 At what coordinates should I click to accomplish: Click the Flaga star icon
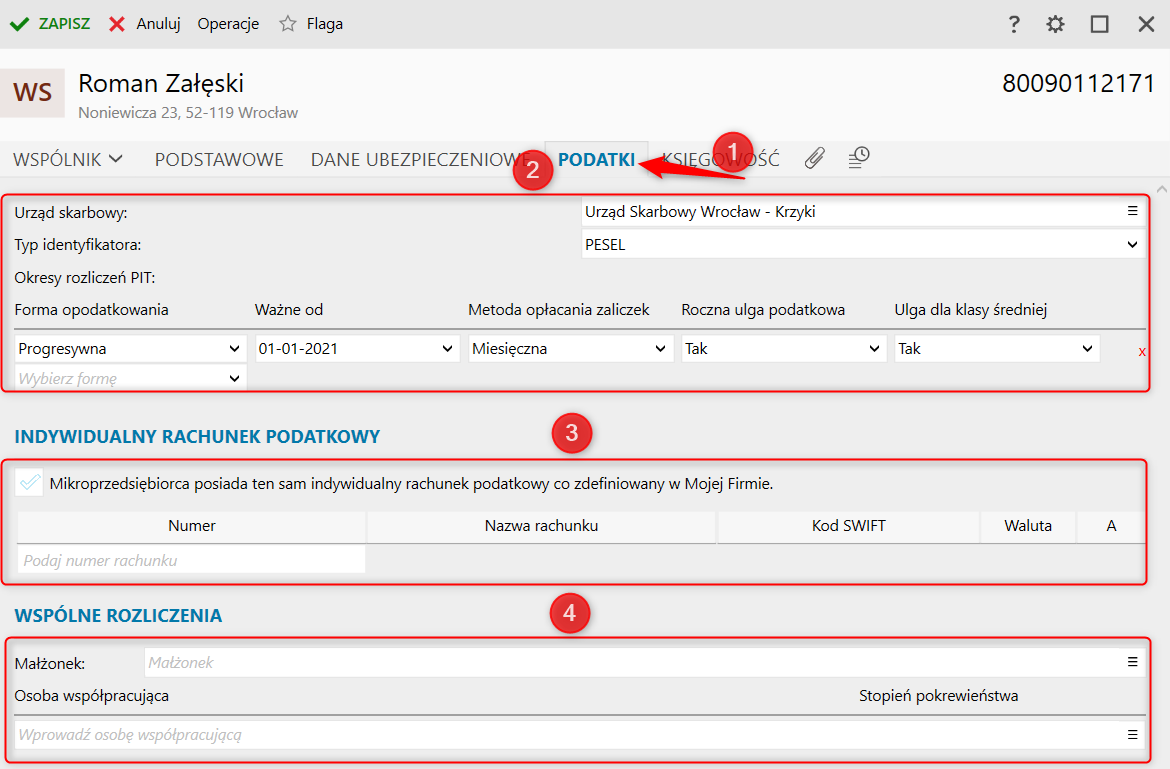coord(287,24)
